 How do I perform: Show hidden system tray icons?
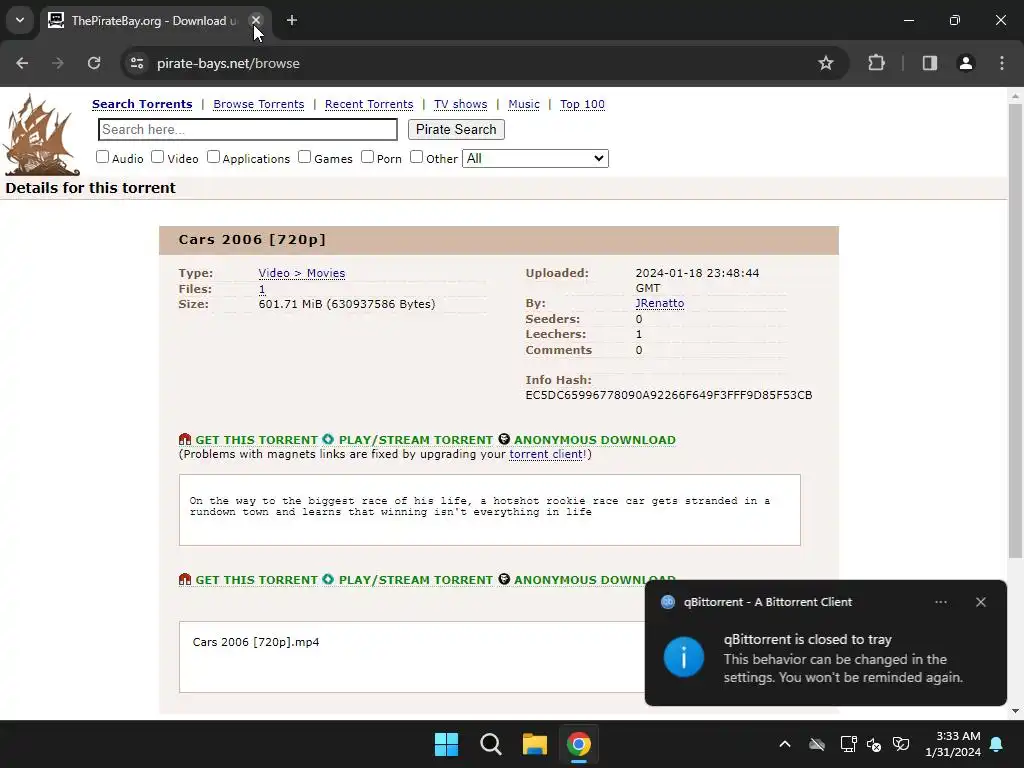pos(785,744)
